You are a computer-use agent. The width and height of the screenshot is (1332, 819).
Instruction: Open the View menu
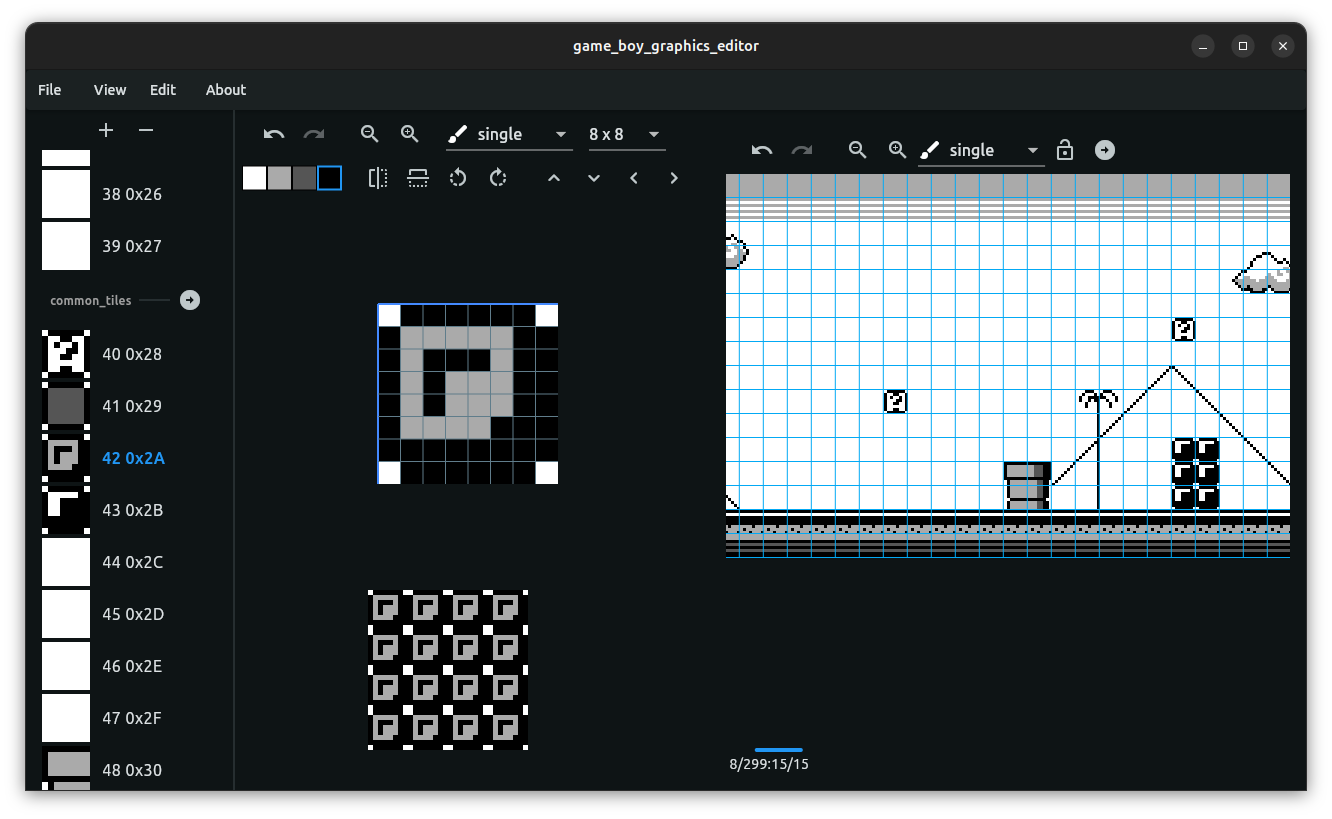pos(110,90)
